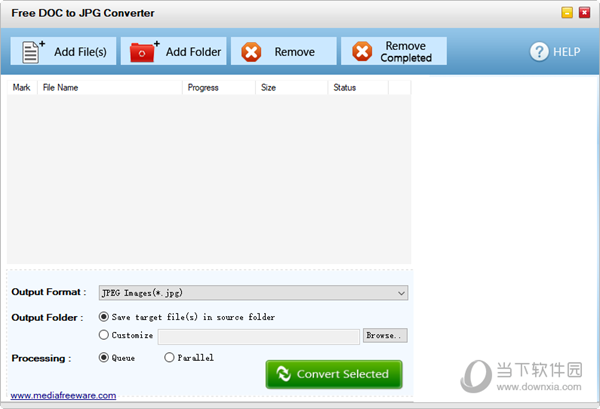Screen dimensions: 600x409
Task: Click the Browse.. button
Action: 385,336
